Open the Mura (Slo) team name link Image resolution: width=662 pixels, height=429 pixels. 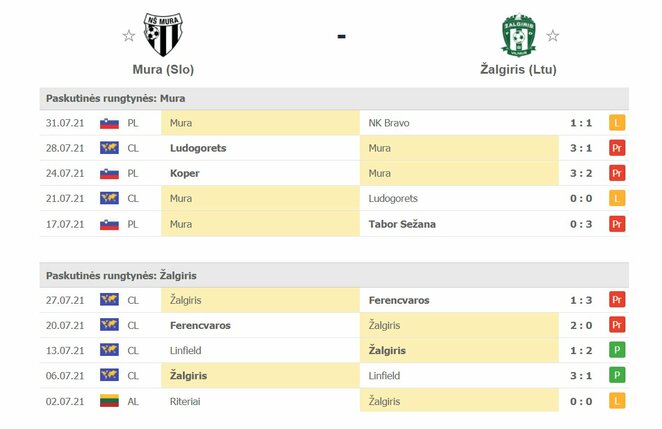pos(163,70)
